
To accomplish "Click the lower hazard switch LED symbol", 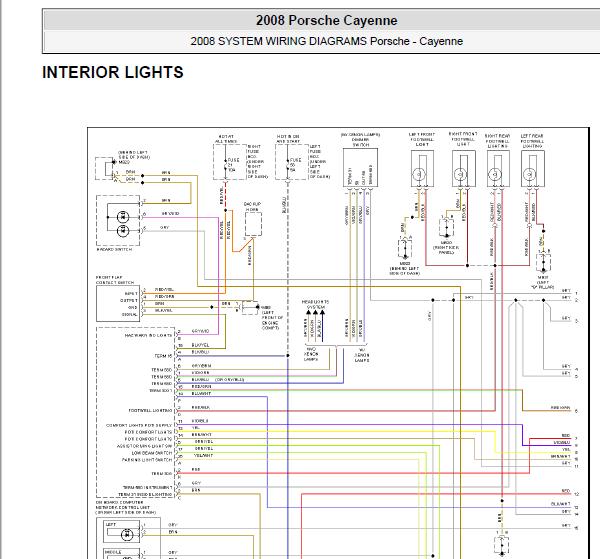I will click(x=123, y=230).
